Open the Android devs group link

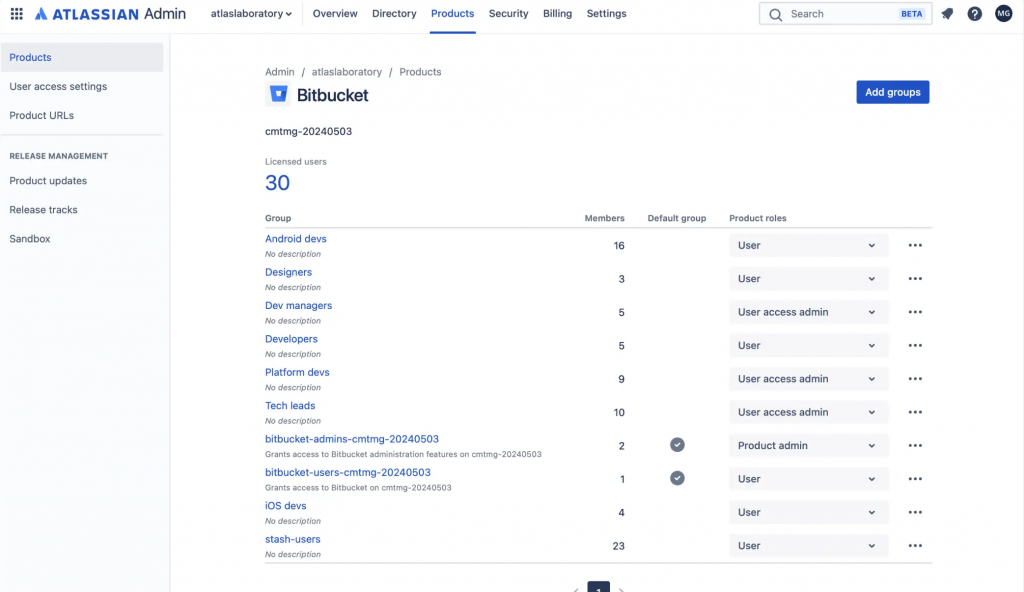tap(295, 239)
